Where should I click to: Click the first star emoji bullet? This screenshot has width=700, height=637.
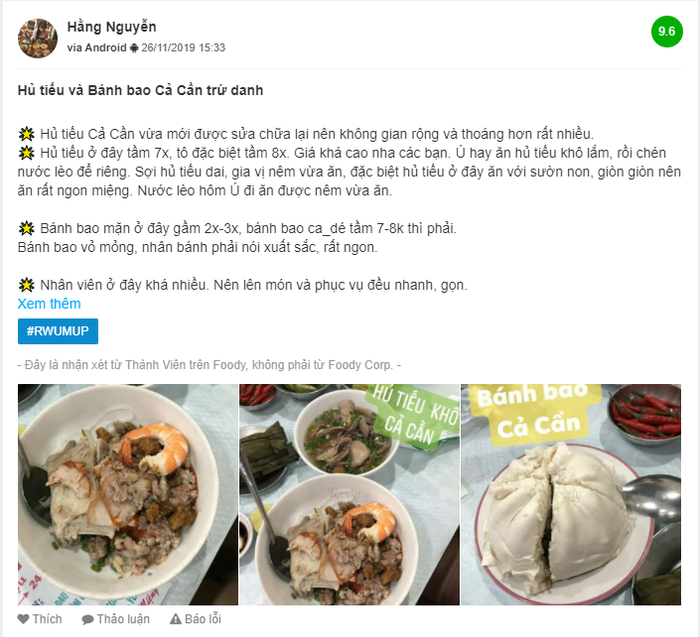click(27, 134)
